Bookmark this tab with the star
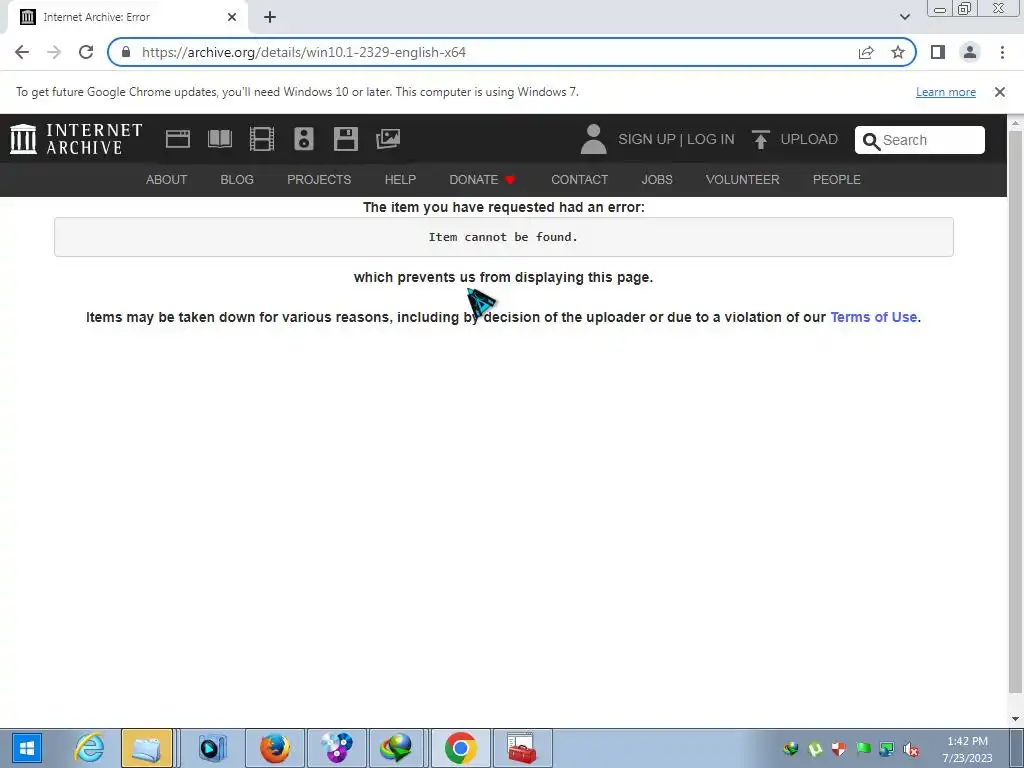 (898, 52)
